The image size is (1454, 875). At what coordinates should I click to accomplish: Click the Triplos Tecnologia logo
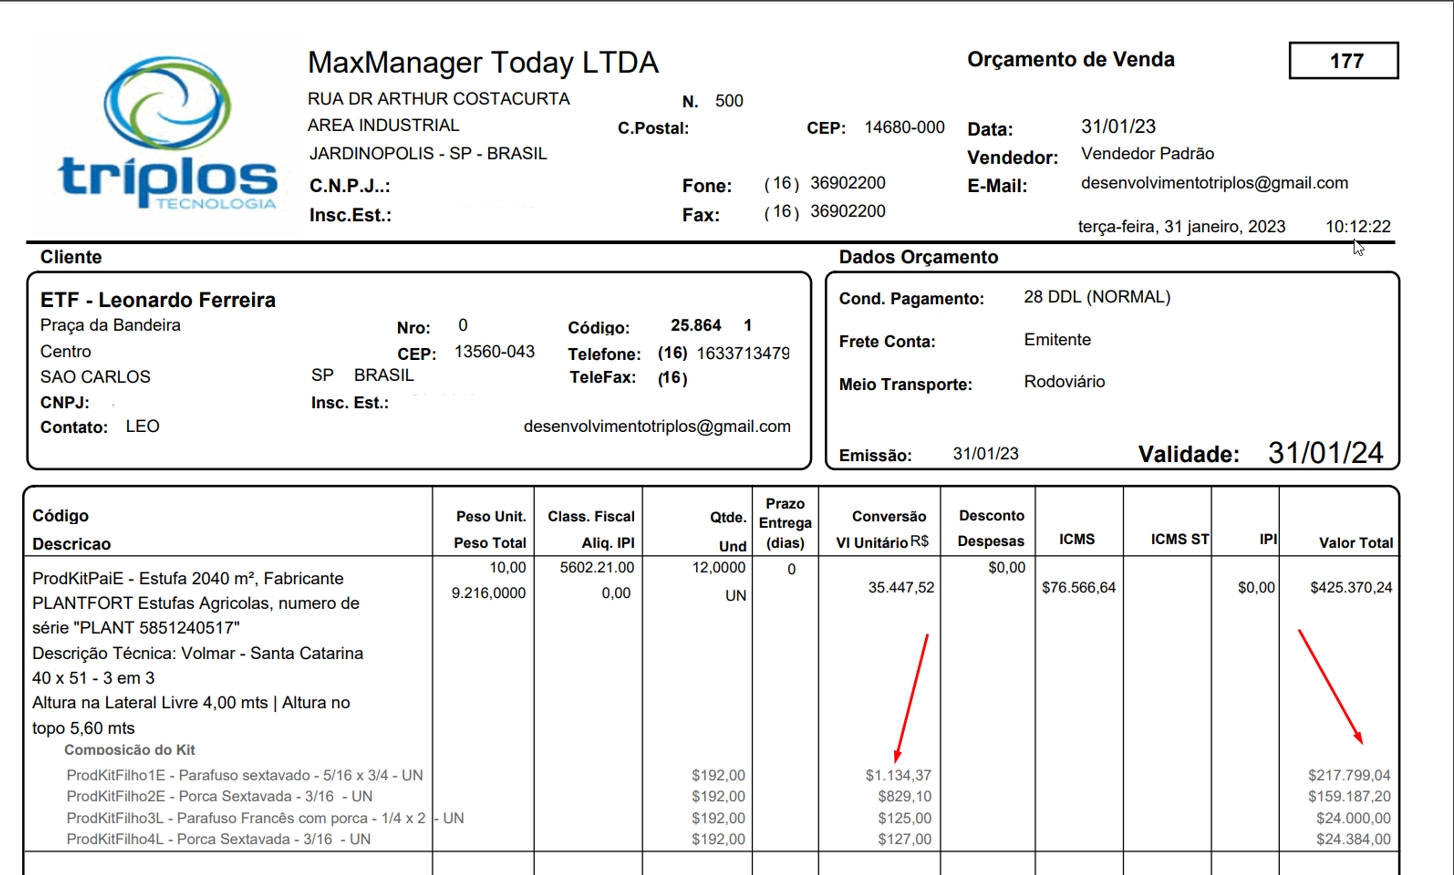click(167, 133)
